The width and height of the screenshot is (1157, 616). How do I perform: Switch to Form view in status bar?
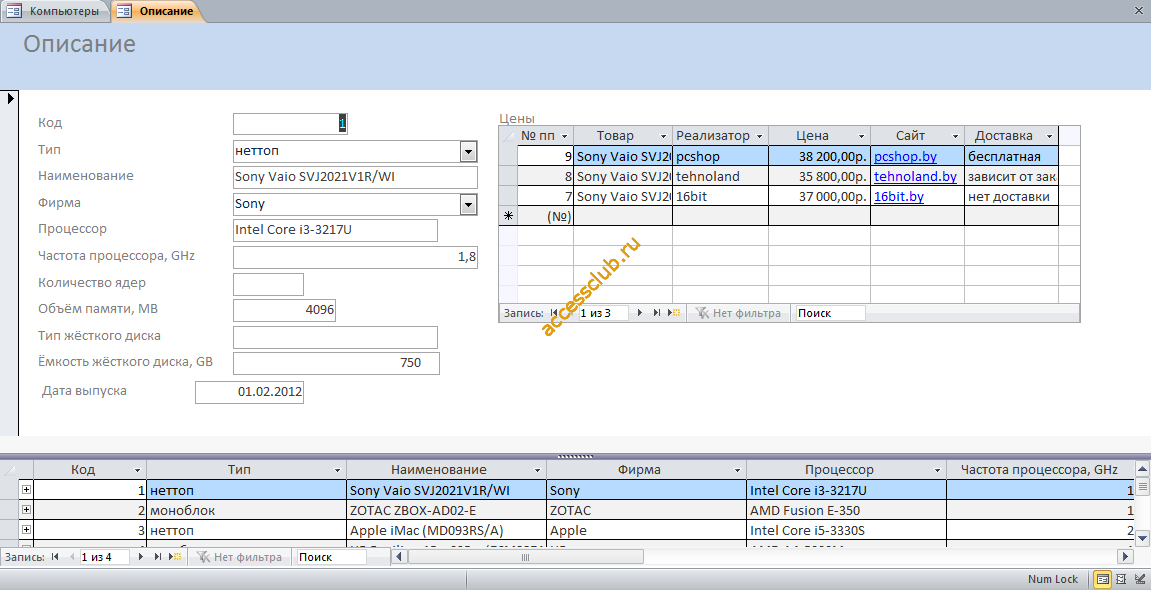pyautogui.click(x=1102, y=579)
